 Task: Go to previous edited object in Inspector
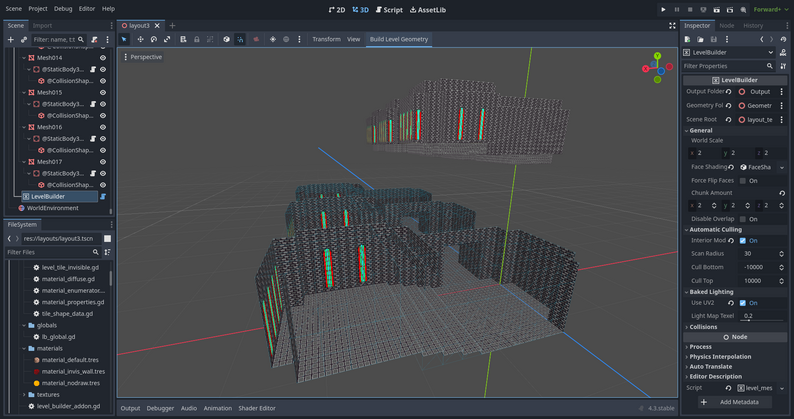coord(762,39)
